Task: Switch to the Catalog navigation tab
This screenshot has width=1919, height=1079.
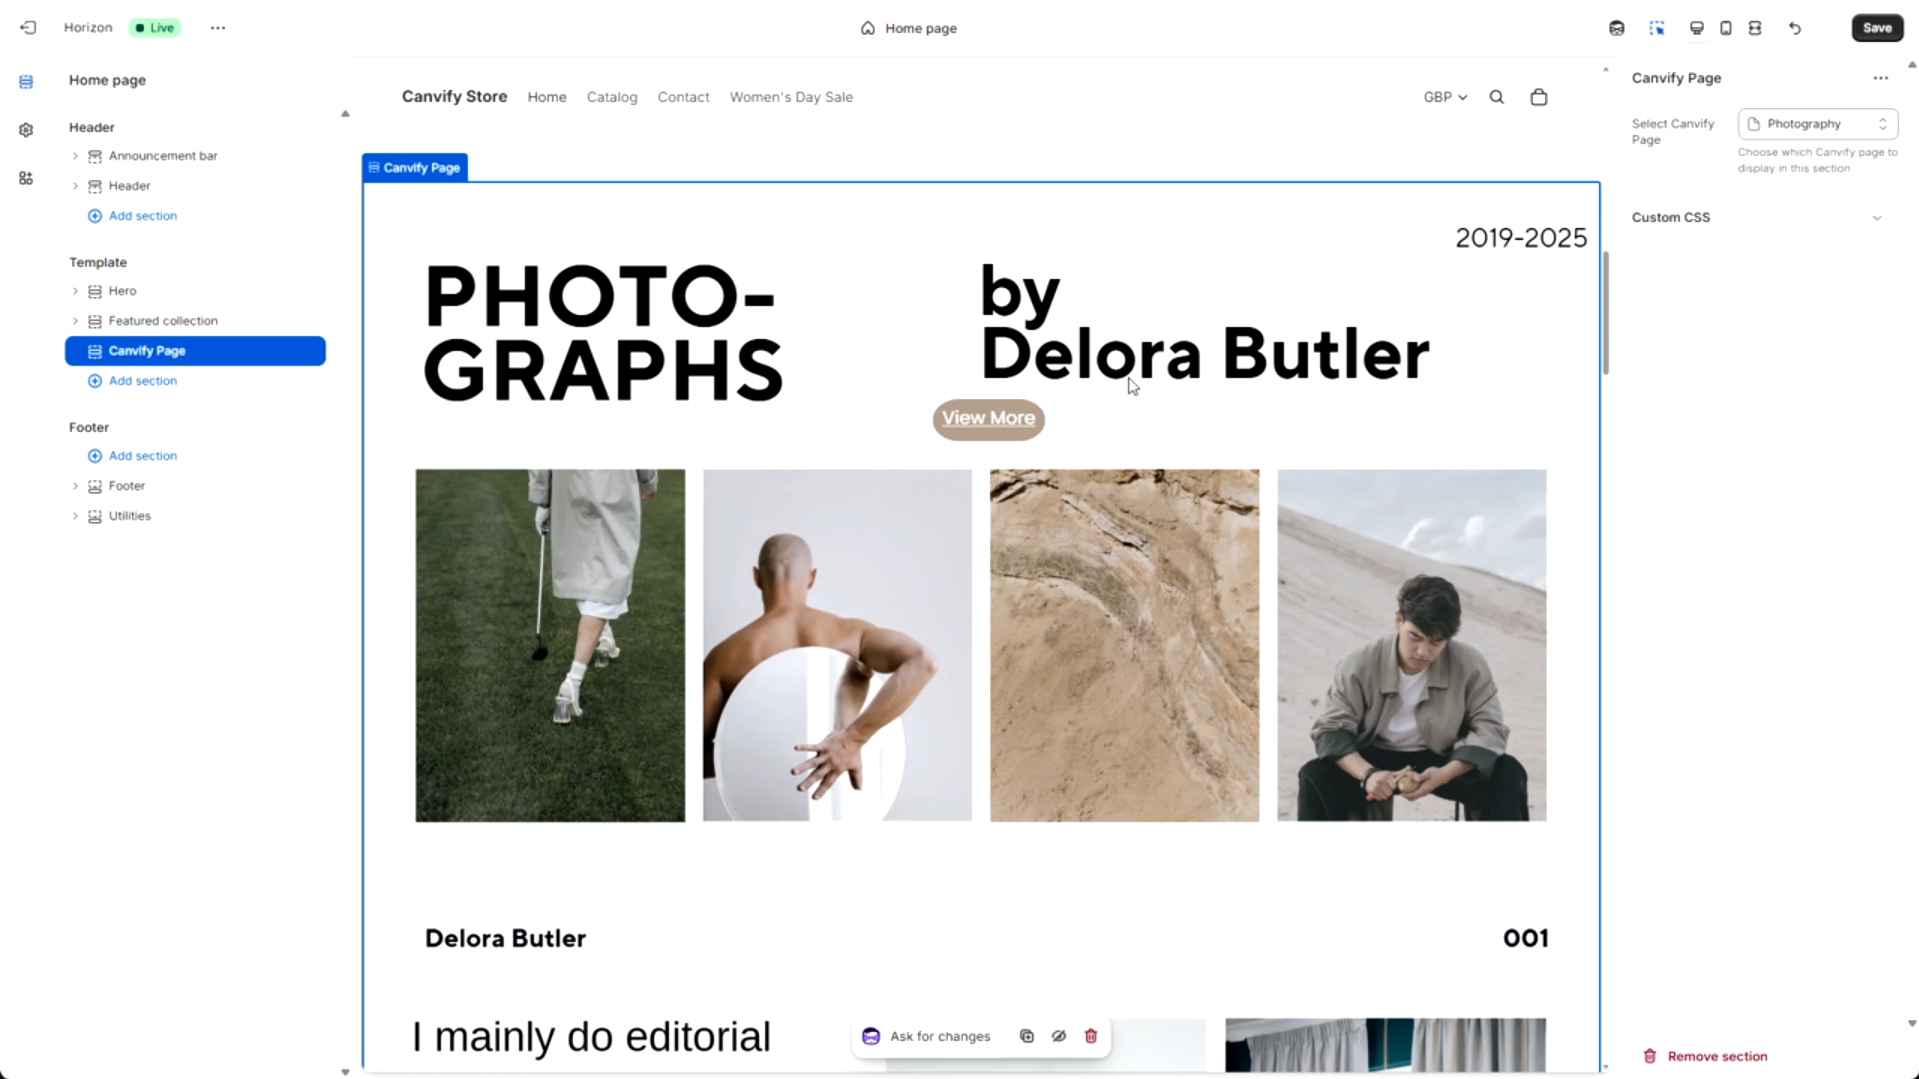Action: (612, 97)
